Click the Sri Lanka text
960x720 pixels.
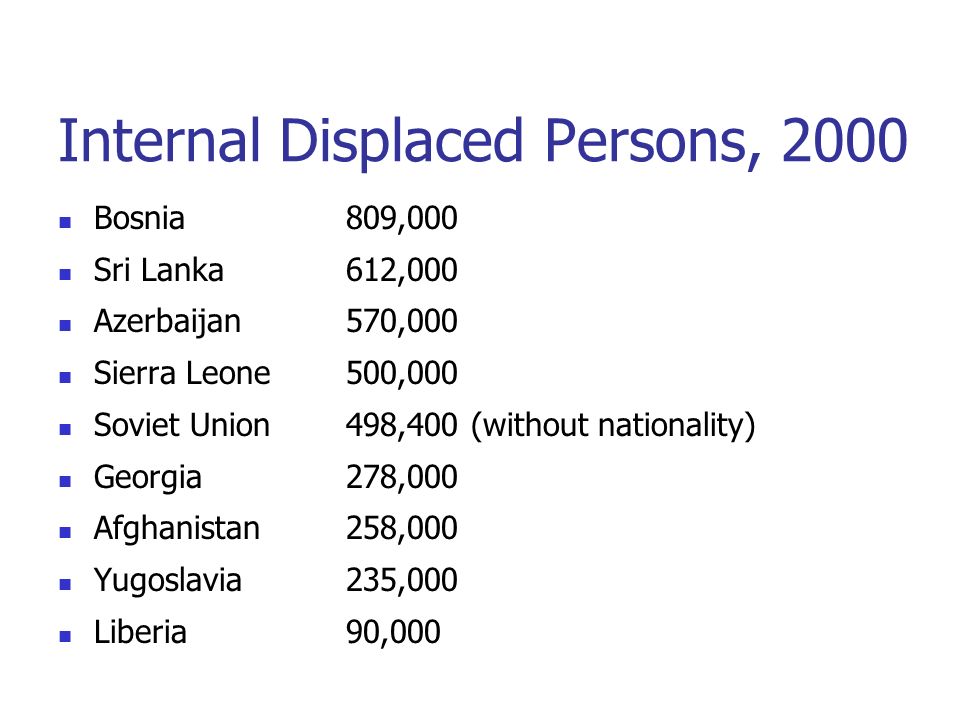coord(159,270)
